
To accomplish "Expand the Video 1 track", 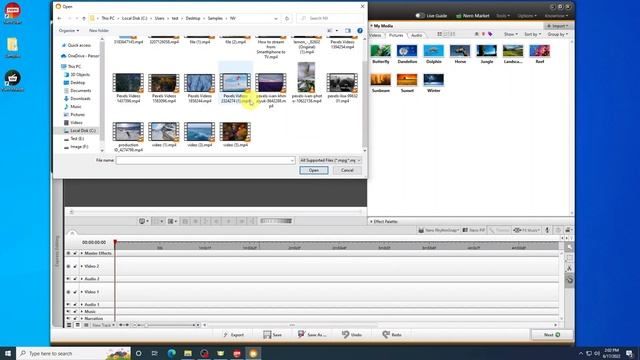I will point(82,292).
